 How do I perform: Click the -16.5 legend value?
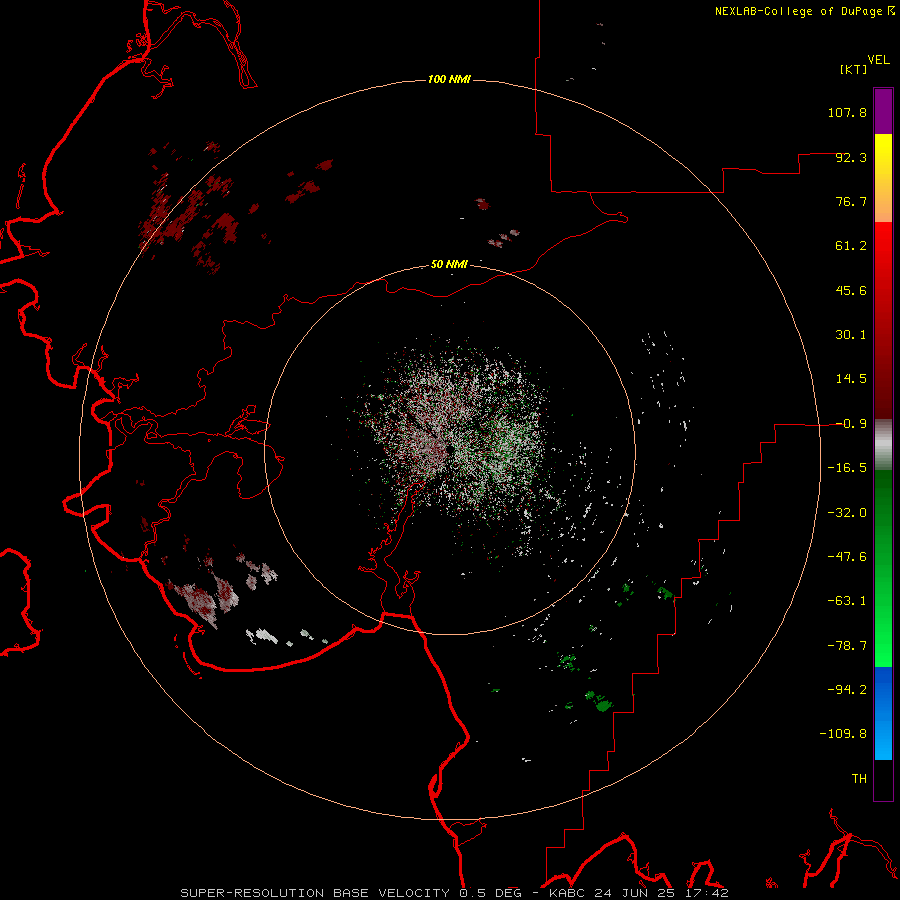tap(847, 468)
